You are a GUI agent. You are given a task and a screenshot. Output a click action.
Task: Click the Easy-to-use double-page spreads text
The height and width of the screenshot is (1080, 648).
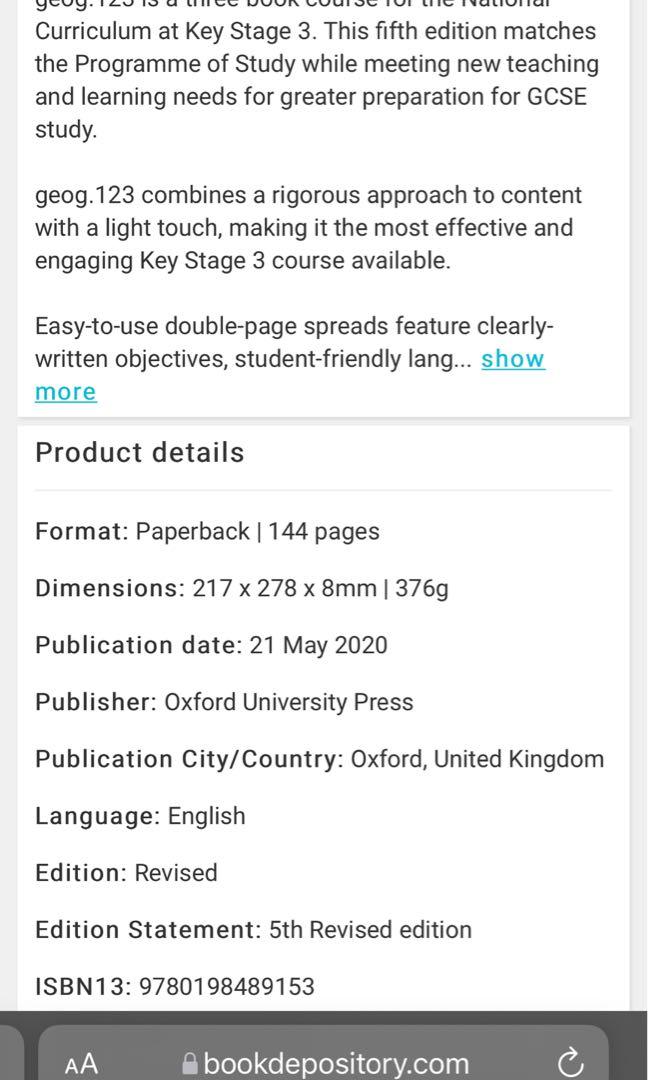pos(295,325)
